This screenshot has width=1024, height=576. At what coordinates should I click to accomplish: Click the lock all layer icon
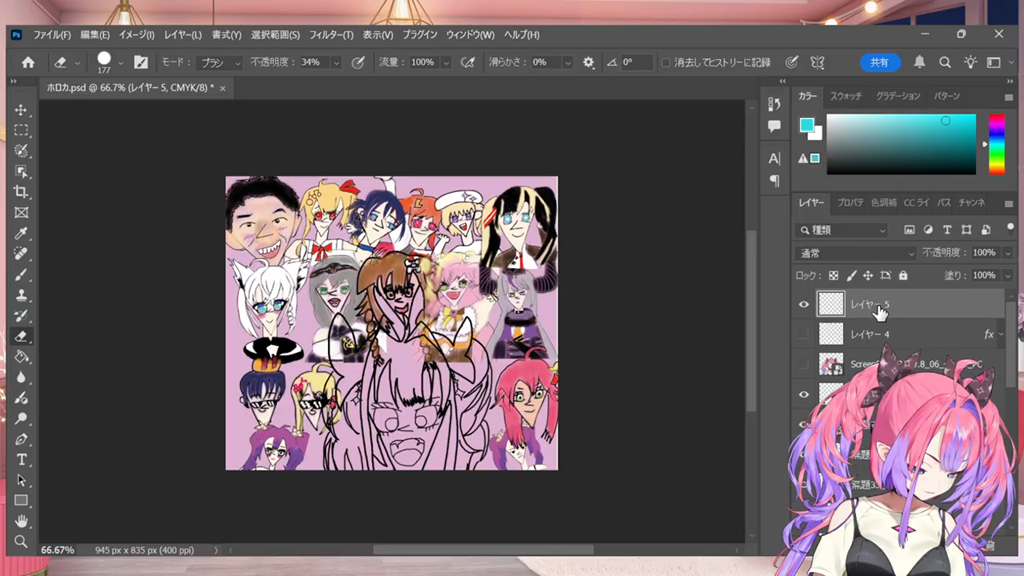coord(903,276)
